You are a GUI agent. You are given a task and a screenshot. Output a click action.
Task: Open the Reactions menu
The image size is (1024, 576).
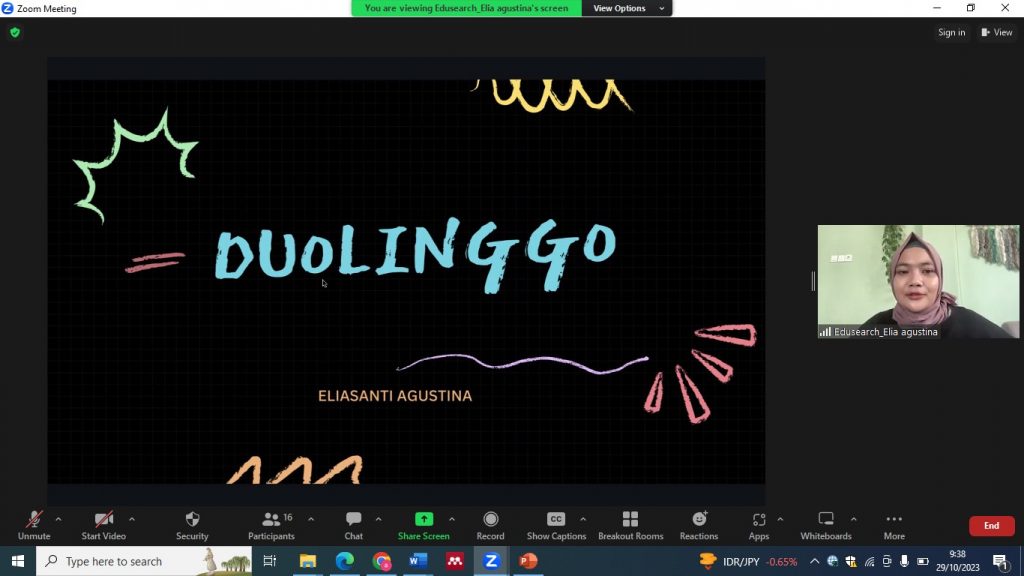(699, 520)
